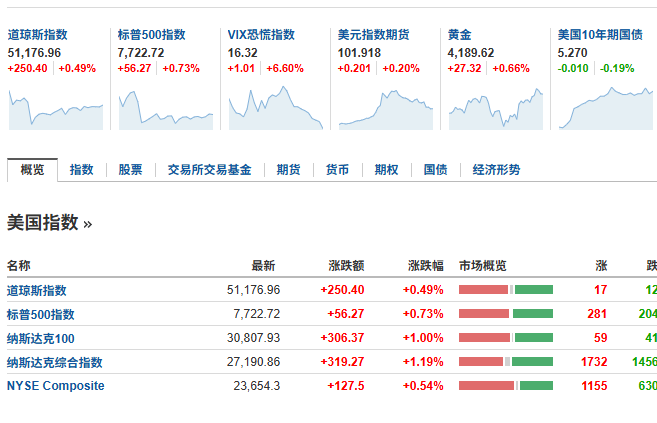Open the 美元指数期货 sparkline chart
The image size is (657, 423).
[x=385, y=109]
